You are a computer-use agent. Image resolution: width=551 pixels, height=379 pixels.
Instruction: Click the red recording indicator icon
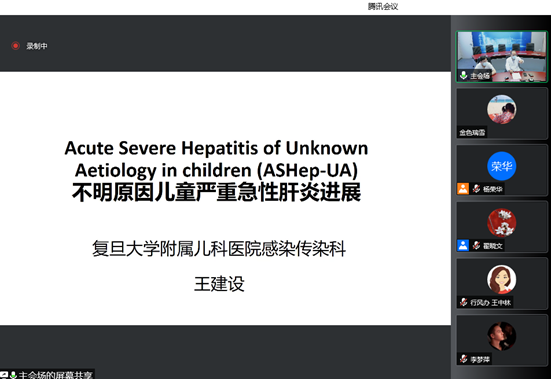tap(15, 46)
